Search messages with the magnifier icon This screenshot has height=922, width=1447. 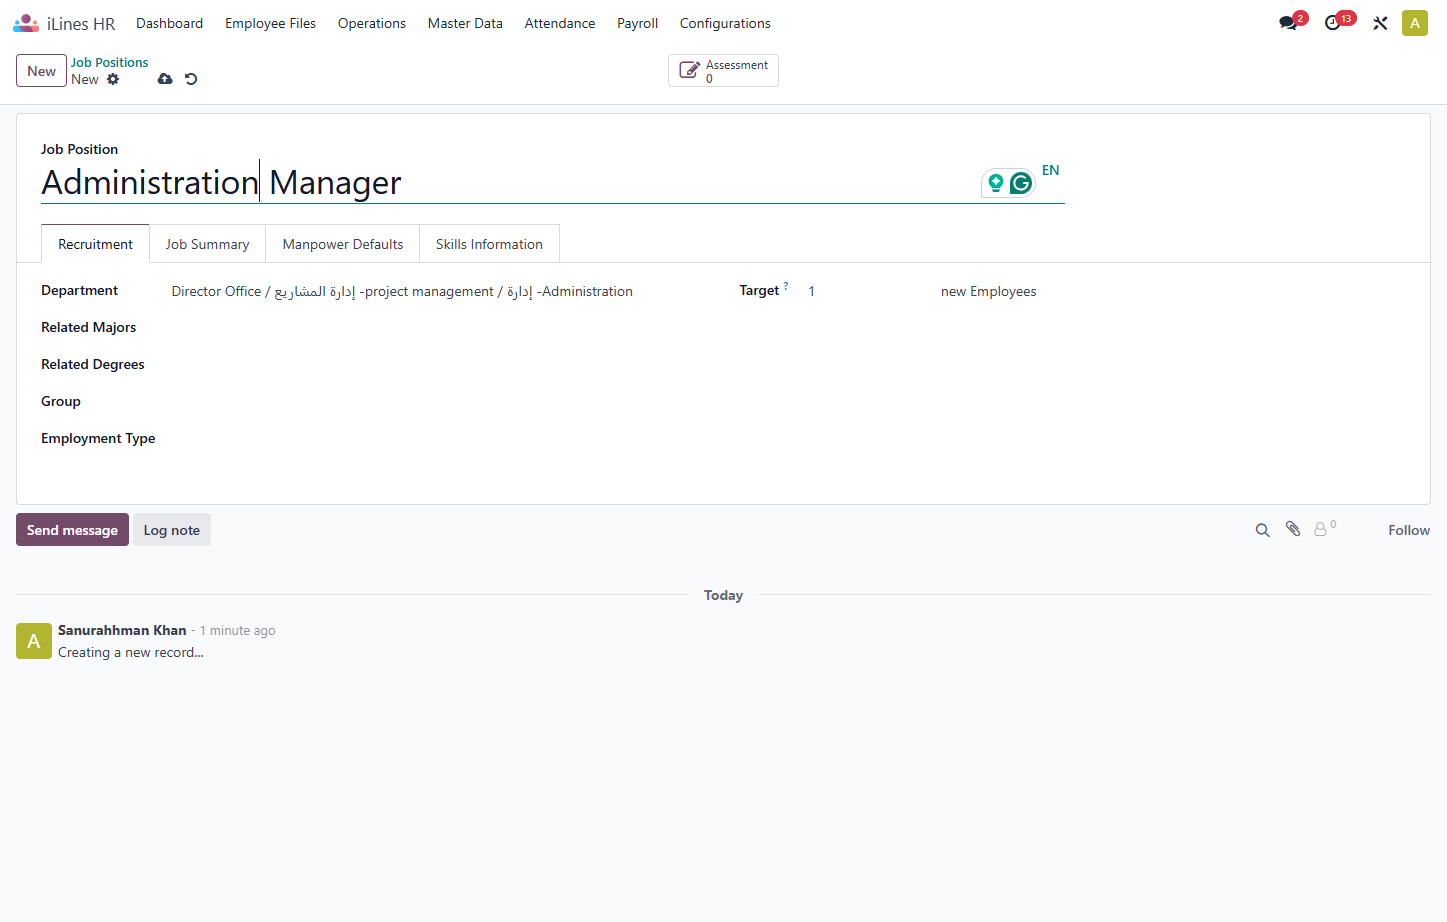pos(1263,530)
